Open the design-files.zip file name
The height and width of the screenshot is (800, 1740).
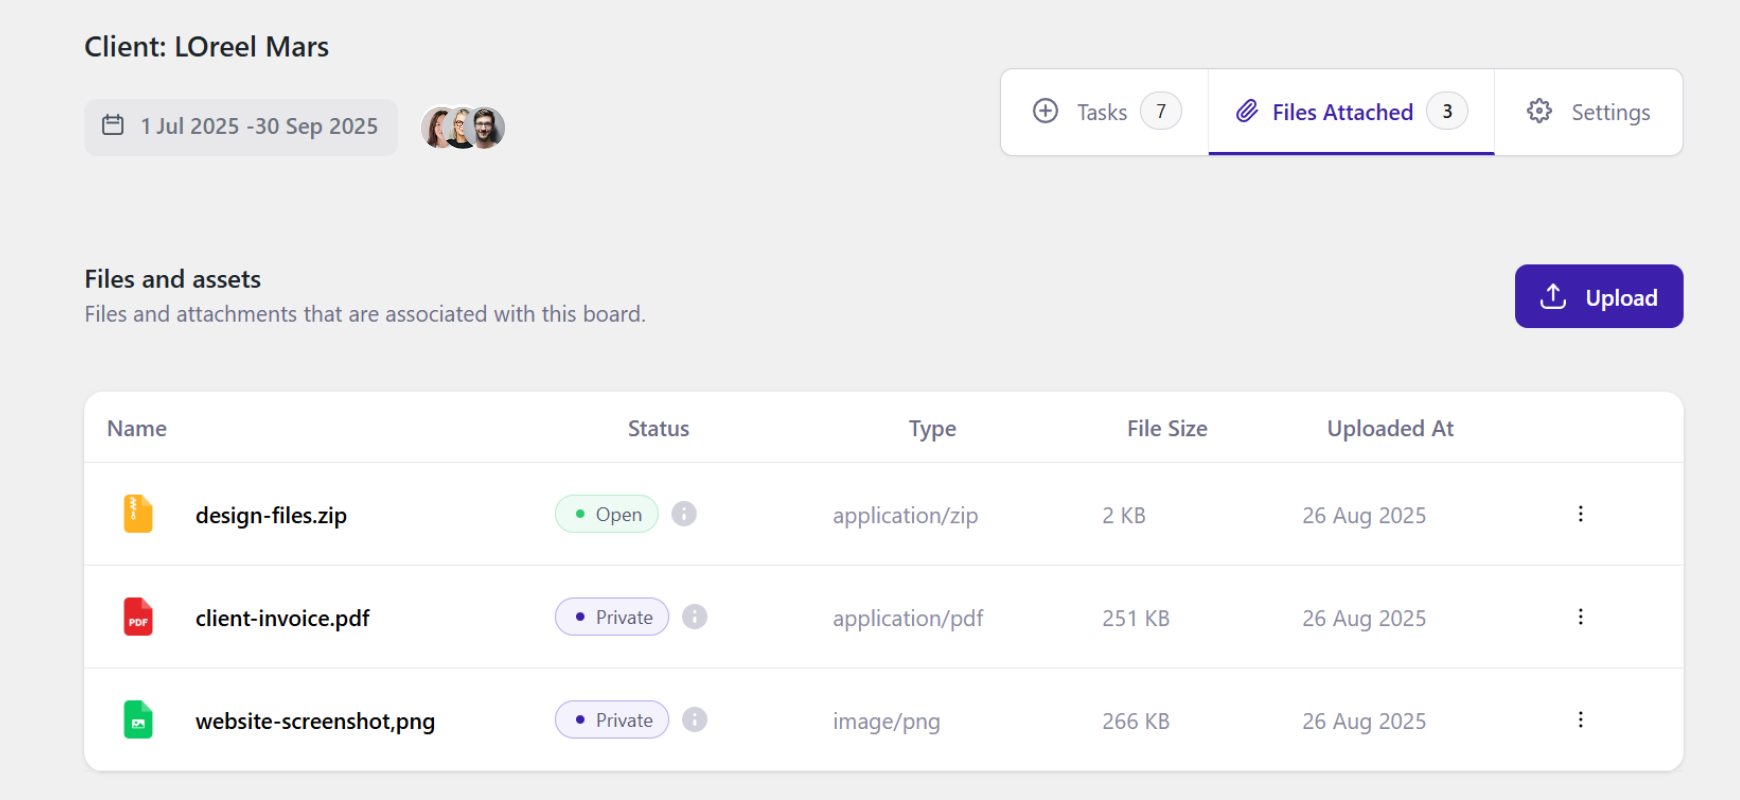click(271, 516)
